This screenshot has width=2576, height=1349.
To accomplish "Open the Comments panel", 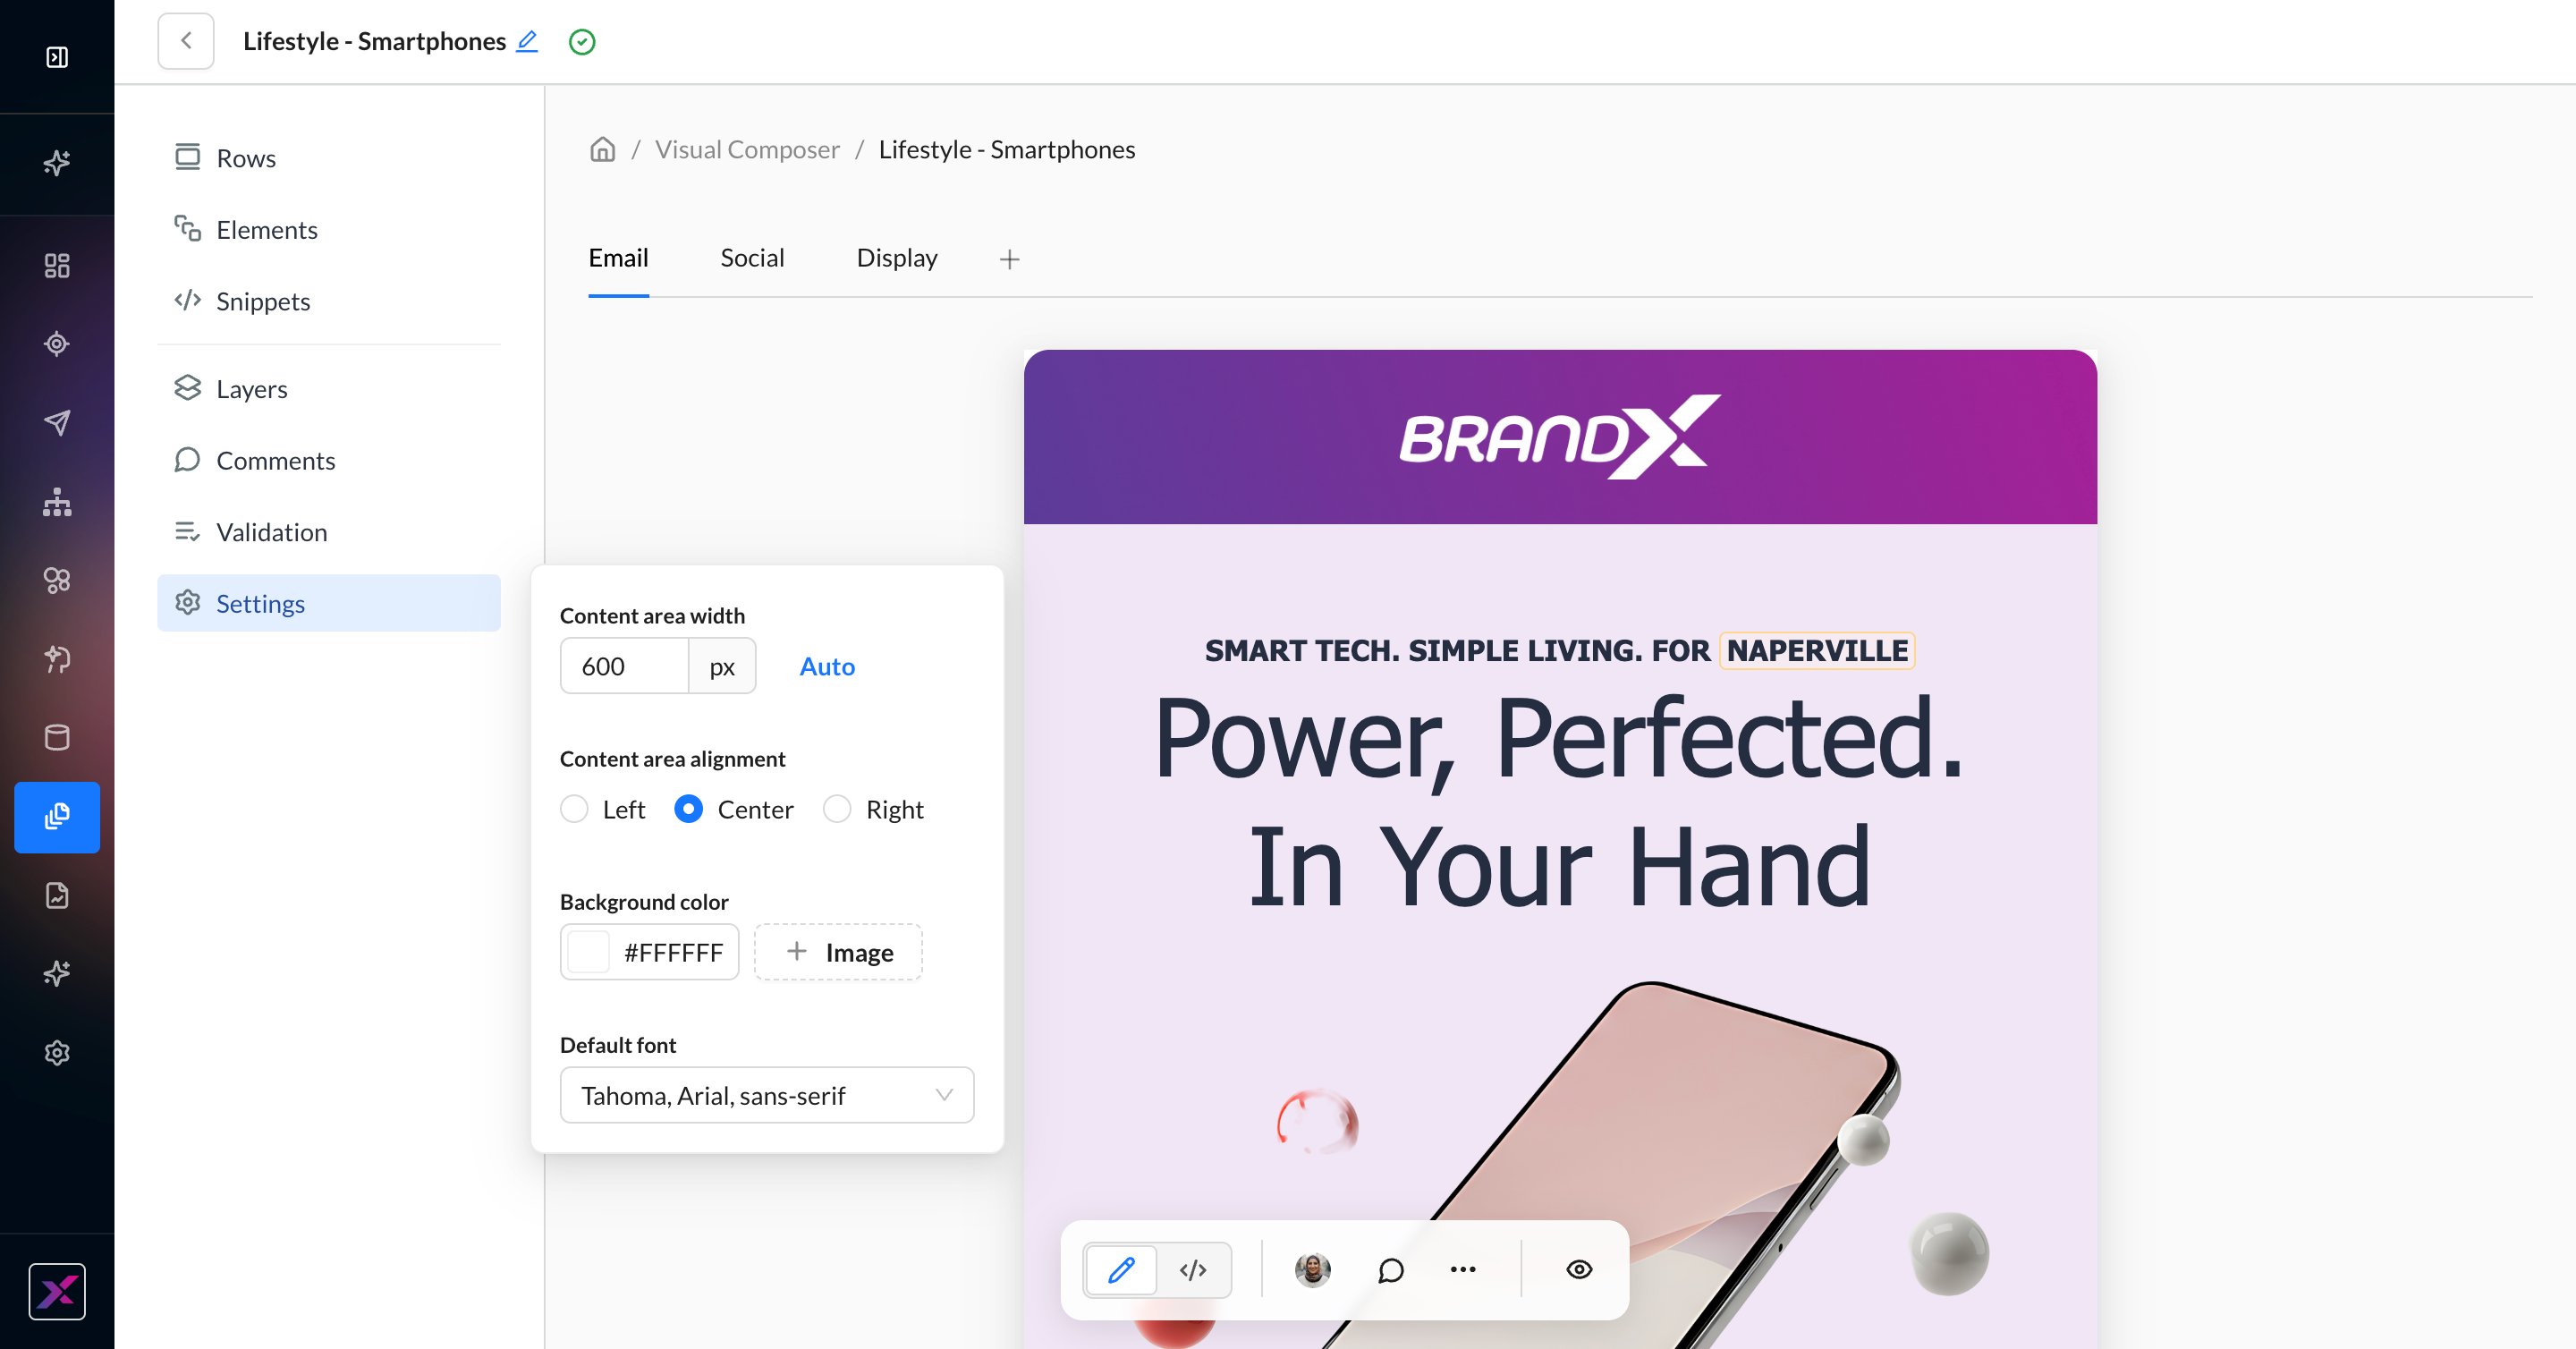I will pyautogui.click(x=329, y=460).
